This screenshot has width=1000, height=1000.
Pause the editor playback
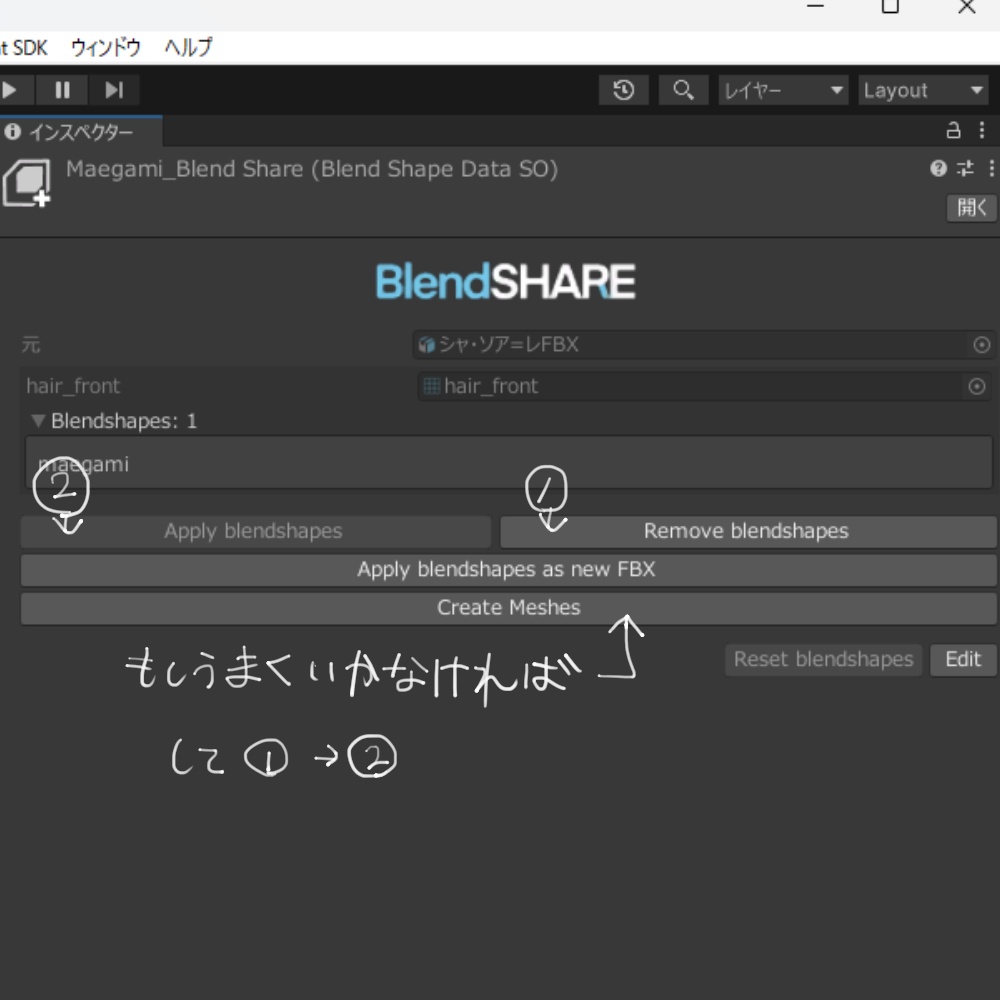61,90
